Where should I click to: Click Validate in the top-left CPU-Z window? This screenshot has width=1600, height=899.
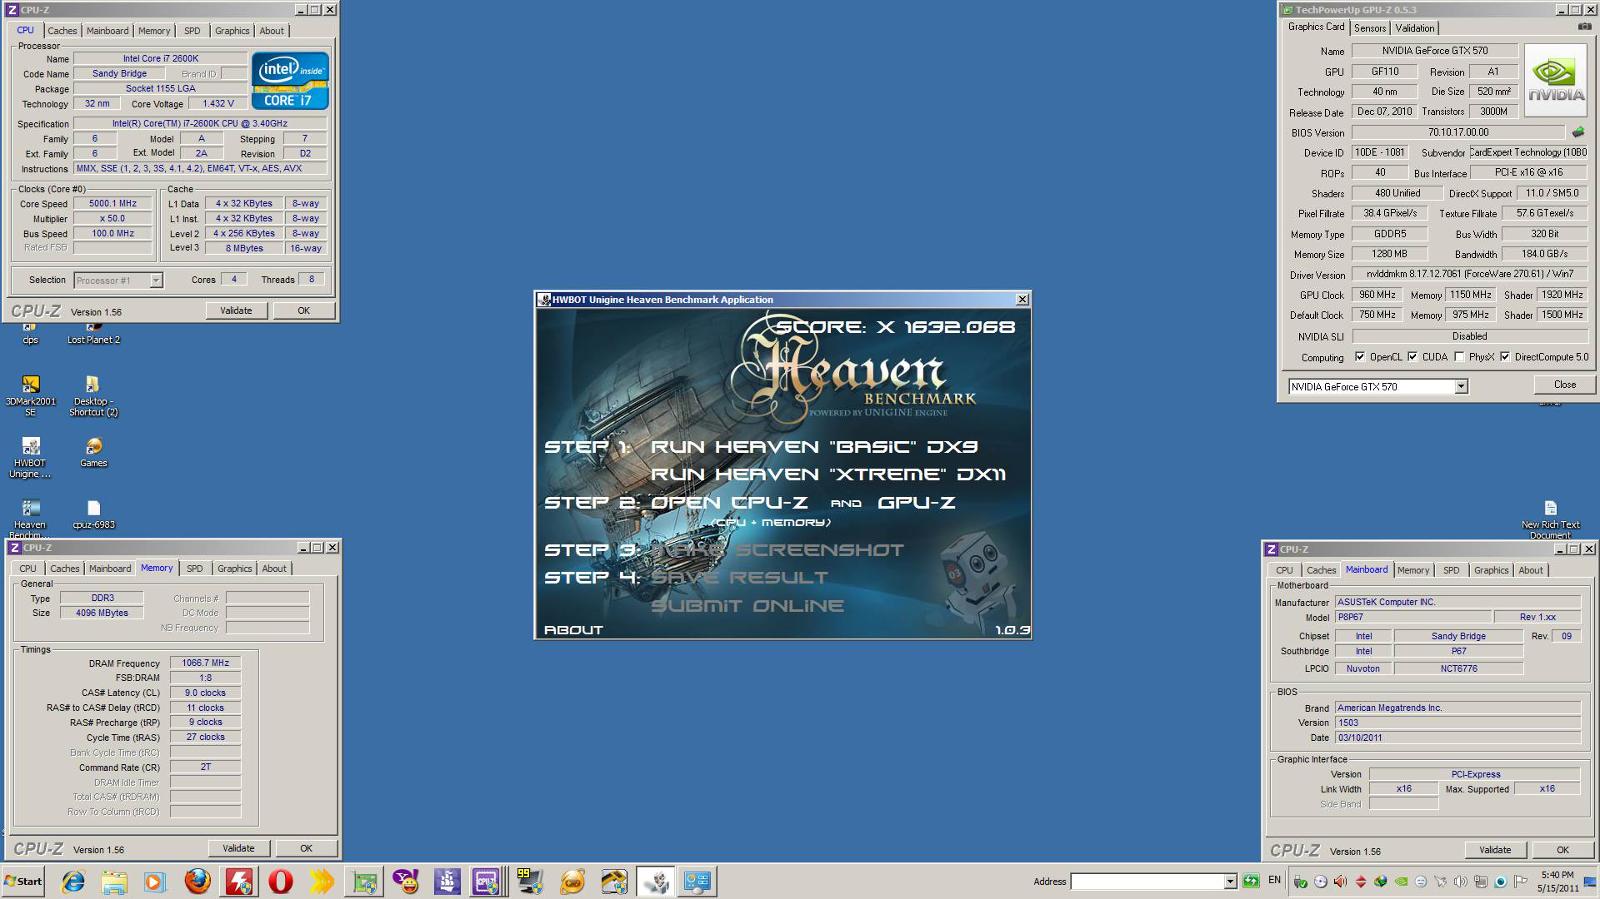click(x=236, y=311)
